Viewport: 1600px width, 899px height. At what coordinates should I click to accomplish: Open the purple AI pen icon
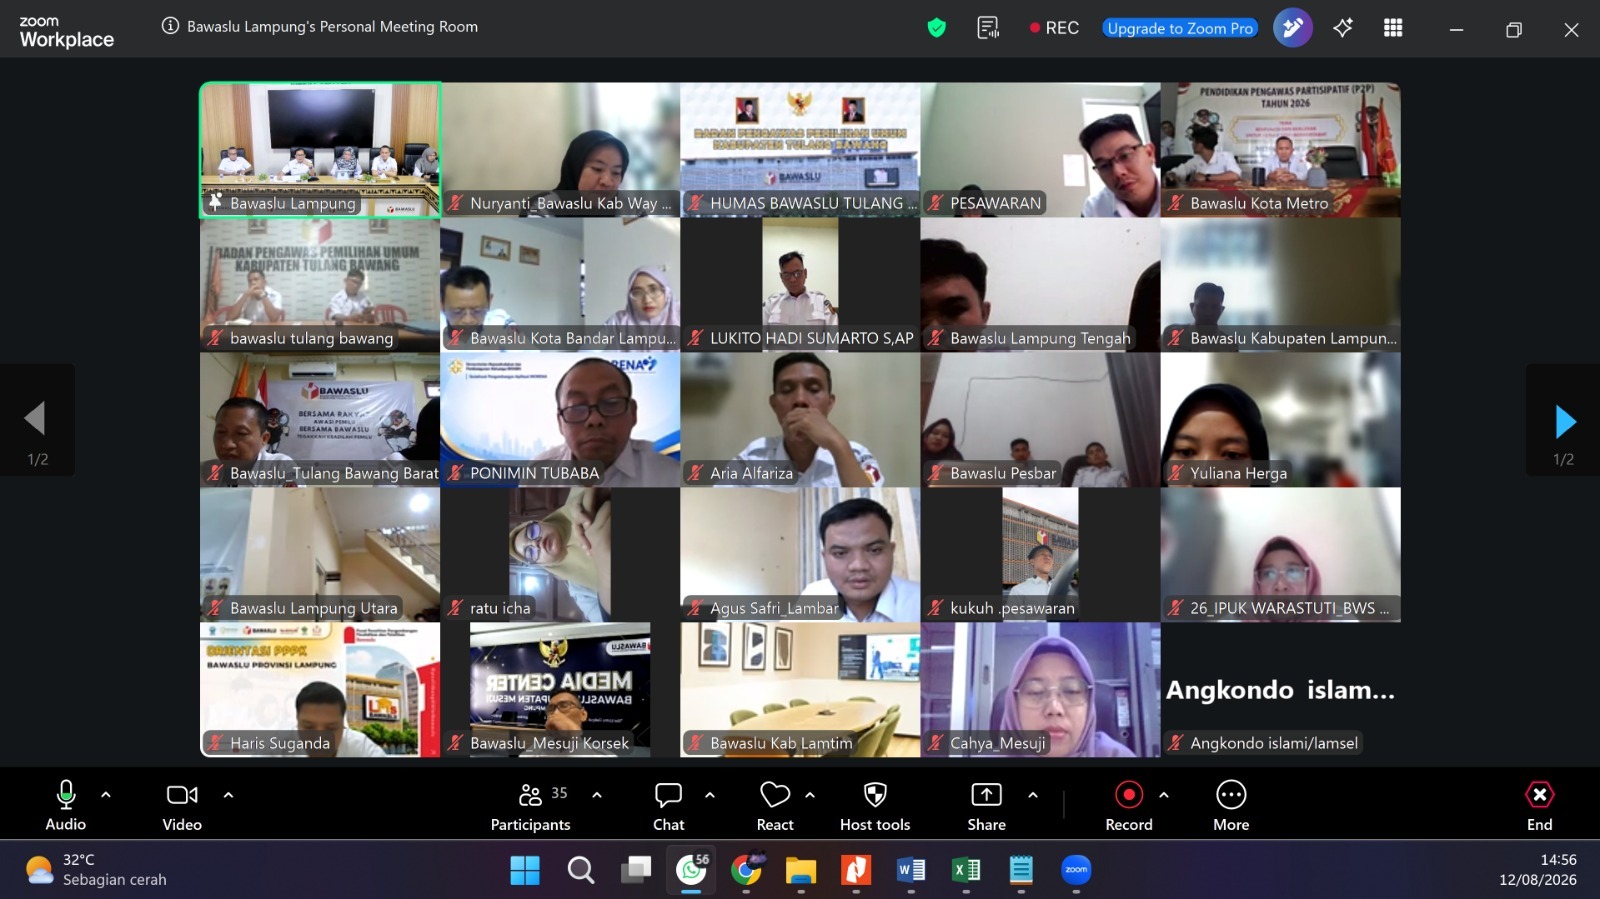coord(1292,28)
